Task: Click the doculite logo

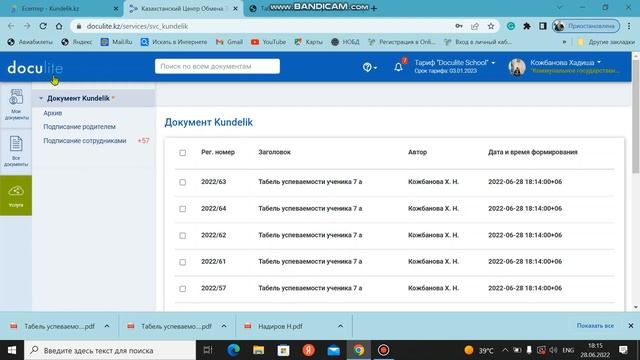Action: point(35,68)
